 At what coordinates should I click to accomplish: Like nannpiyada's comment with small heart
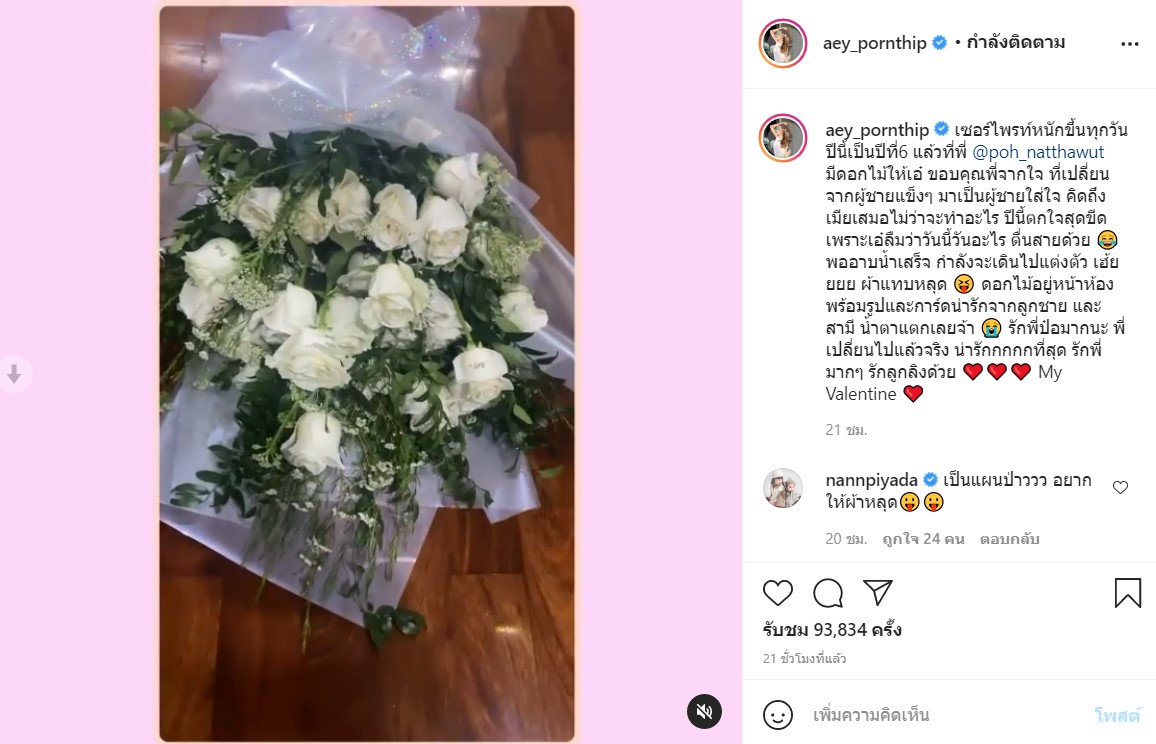1120,487
